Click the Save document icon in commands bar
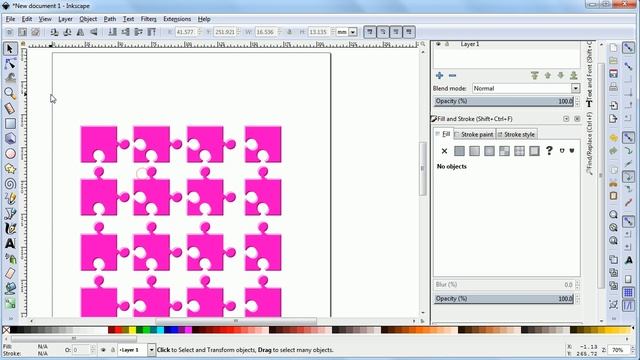This screenshot has width=640, height=360. coord(613,74)
